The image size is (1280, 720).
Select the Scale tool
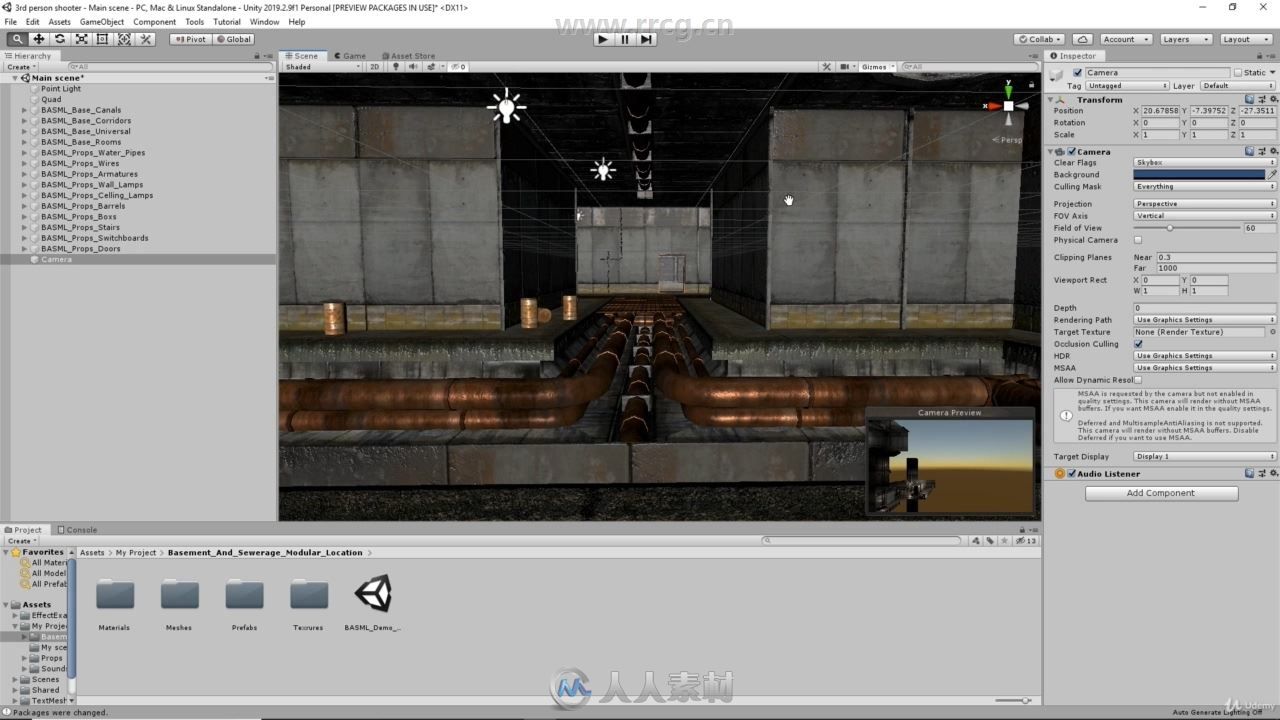[x=81, y=39]
